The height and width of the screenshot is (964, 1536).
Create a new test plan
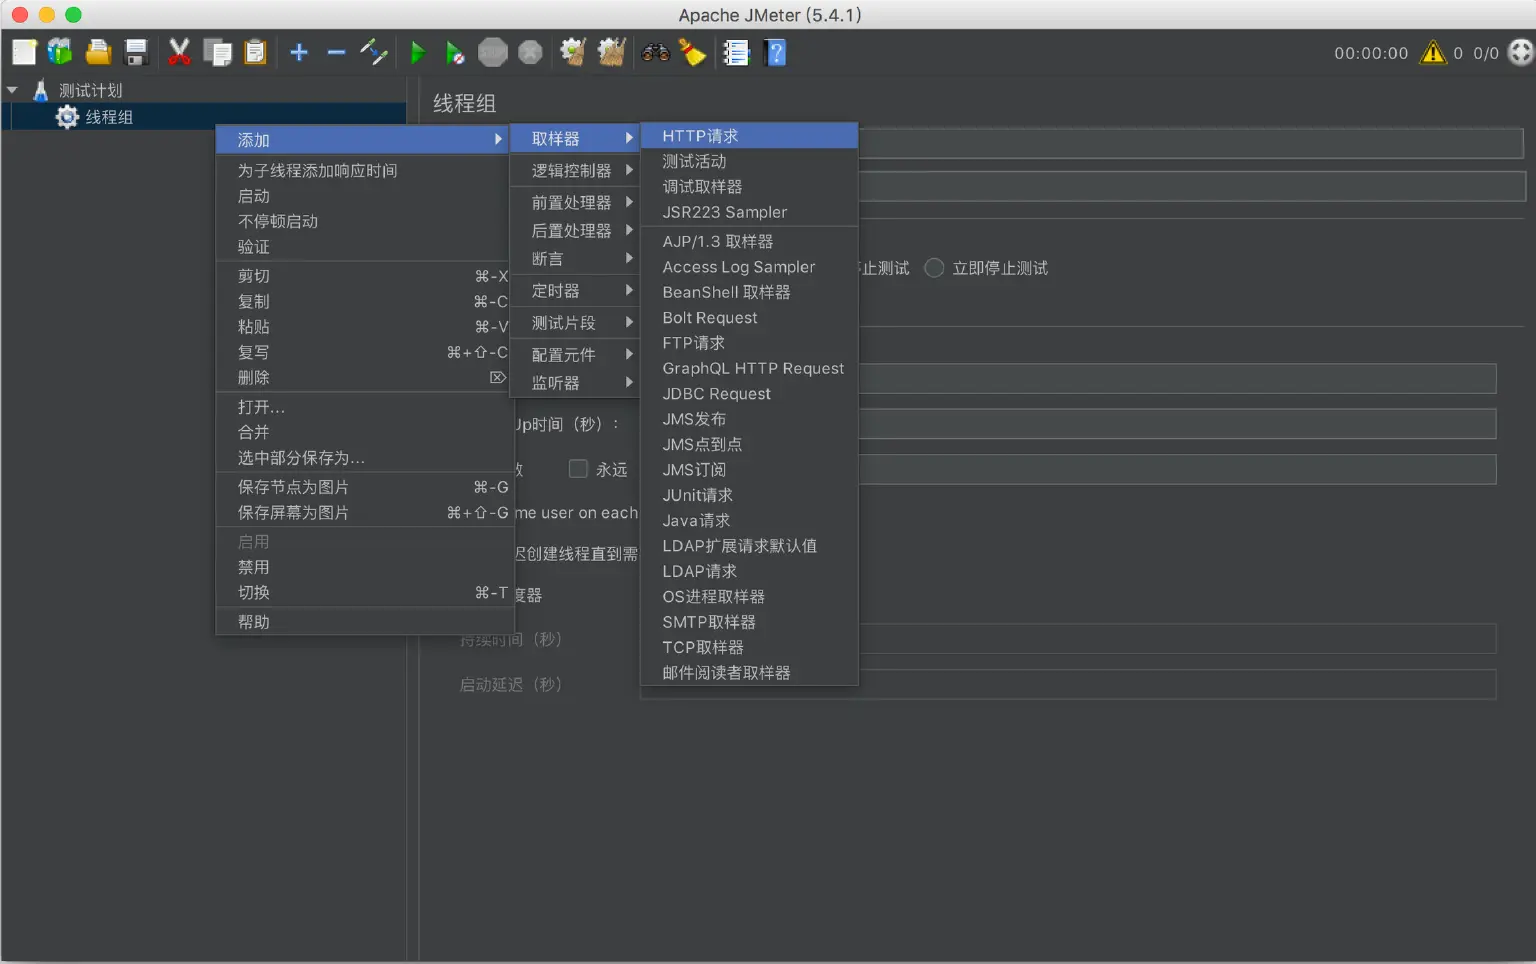[x=24, y=51]
